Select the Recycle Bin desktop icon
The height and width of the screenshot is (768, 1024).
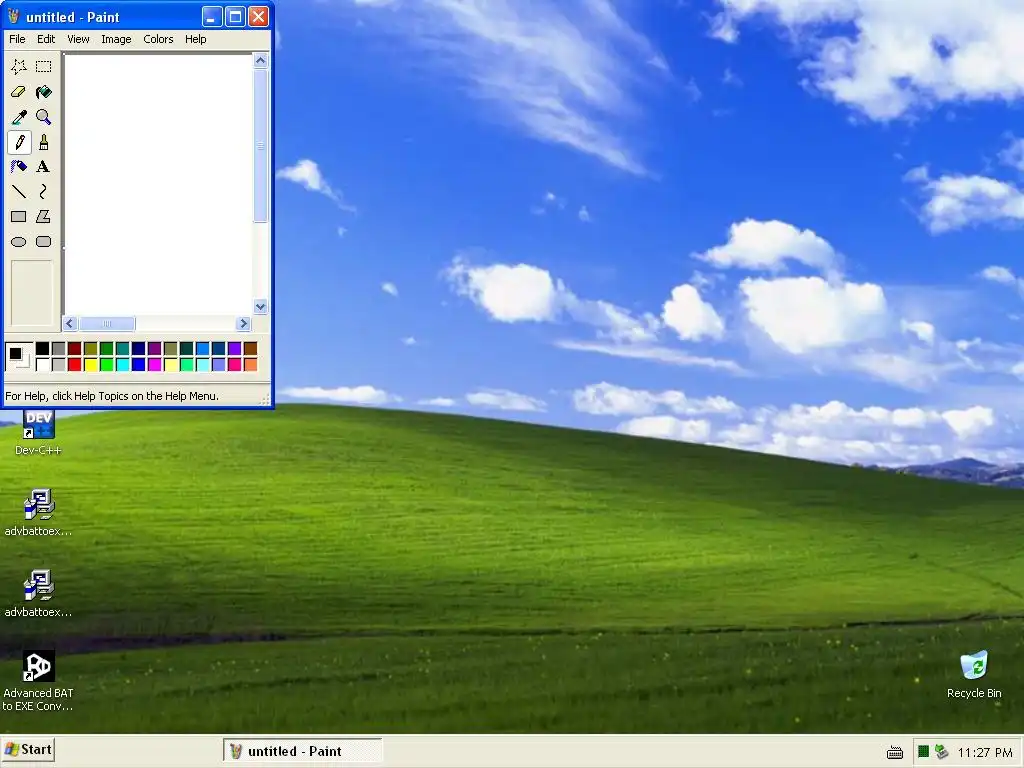pos(974,675)
